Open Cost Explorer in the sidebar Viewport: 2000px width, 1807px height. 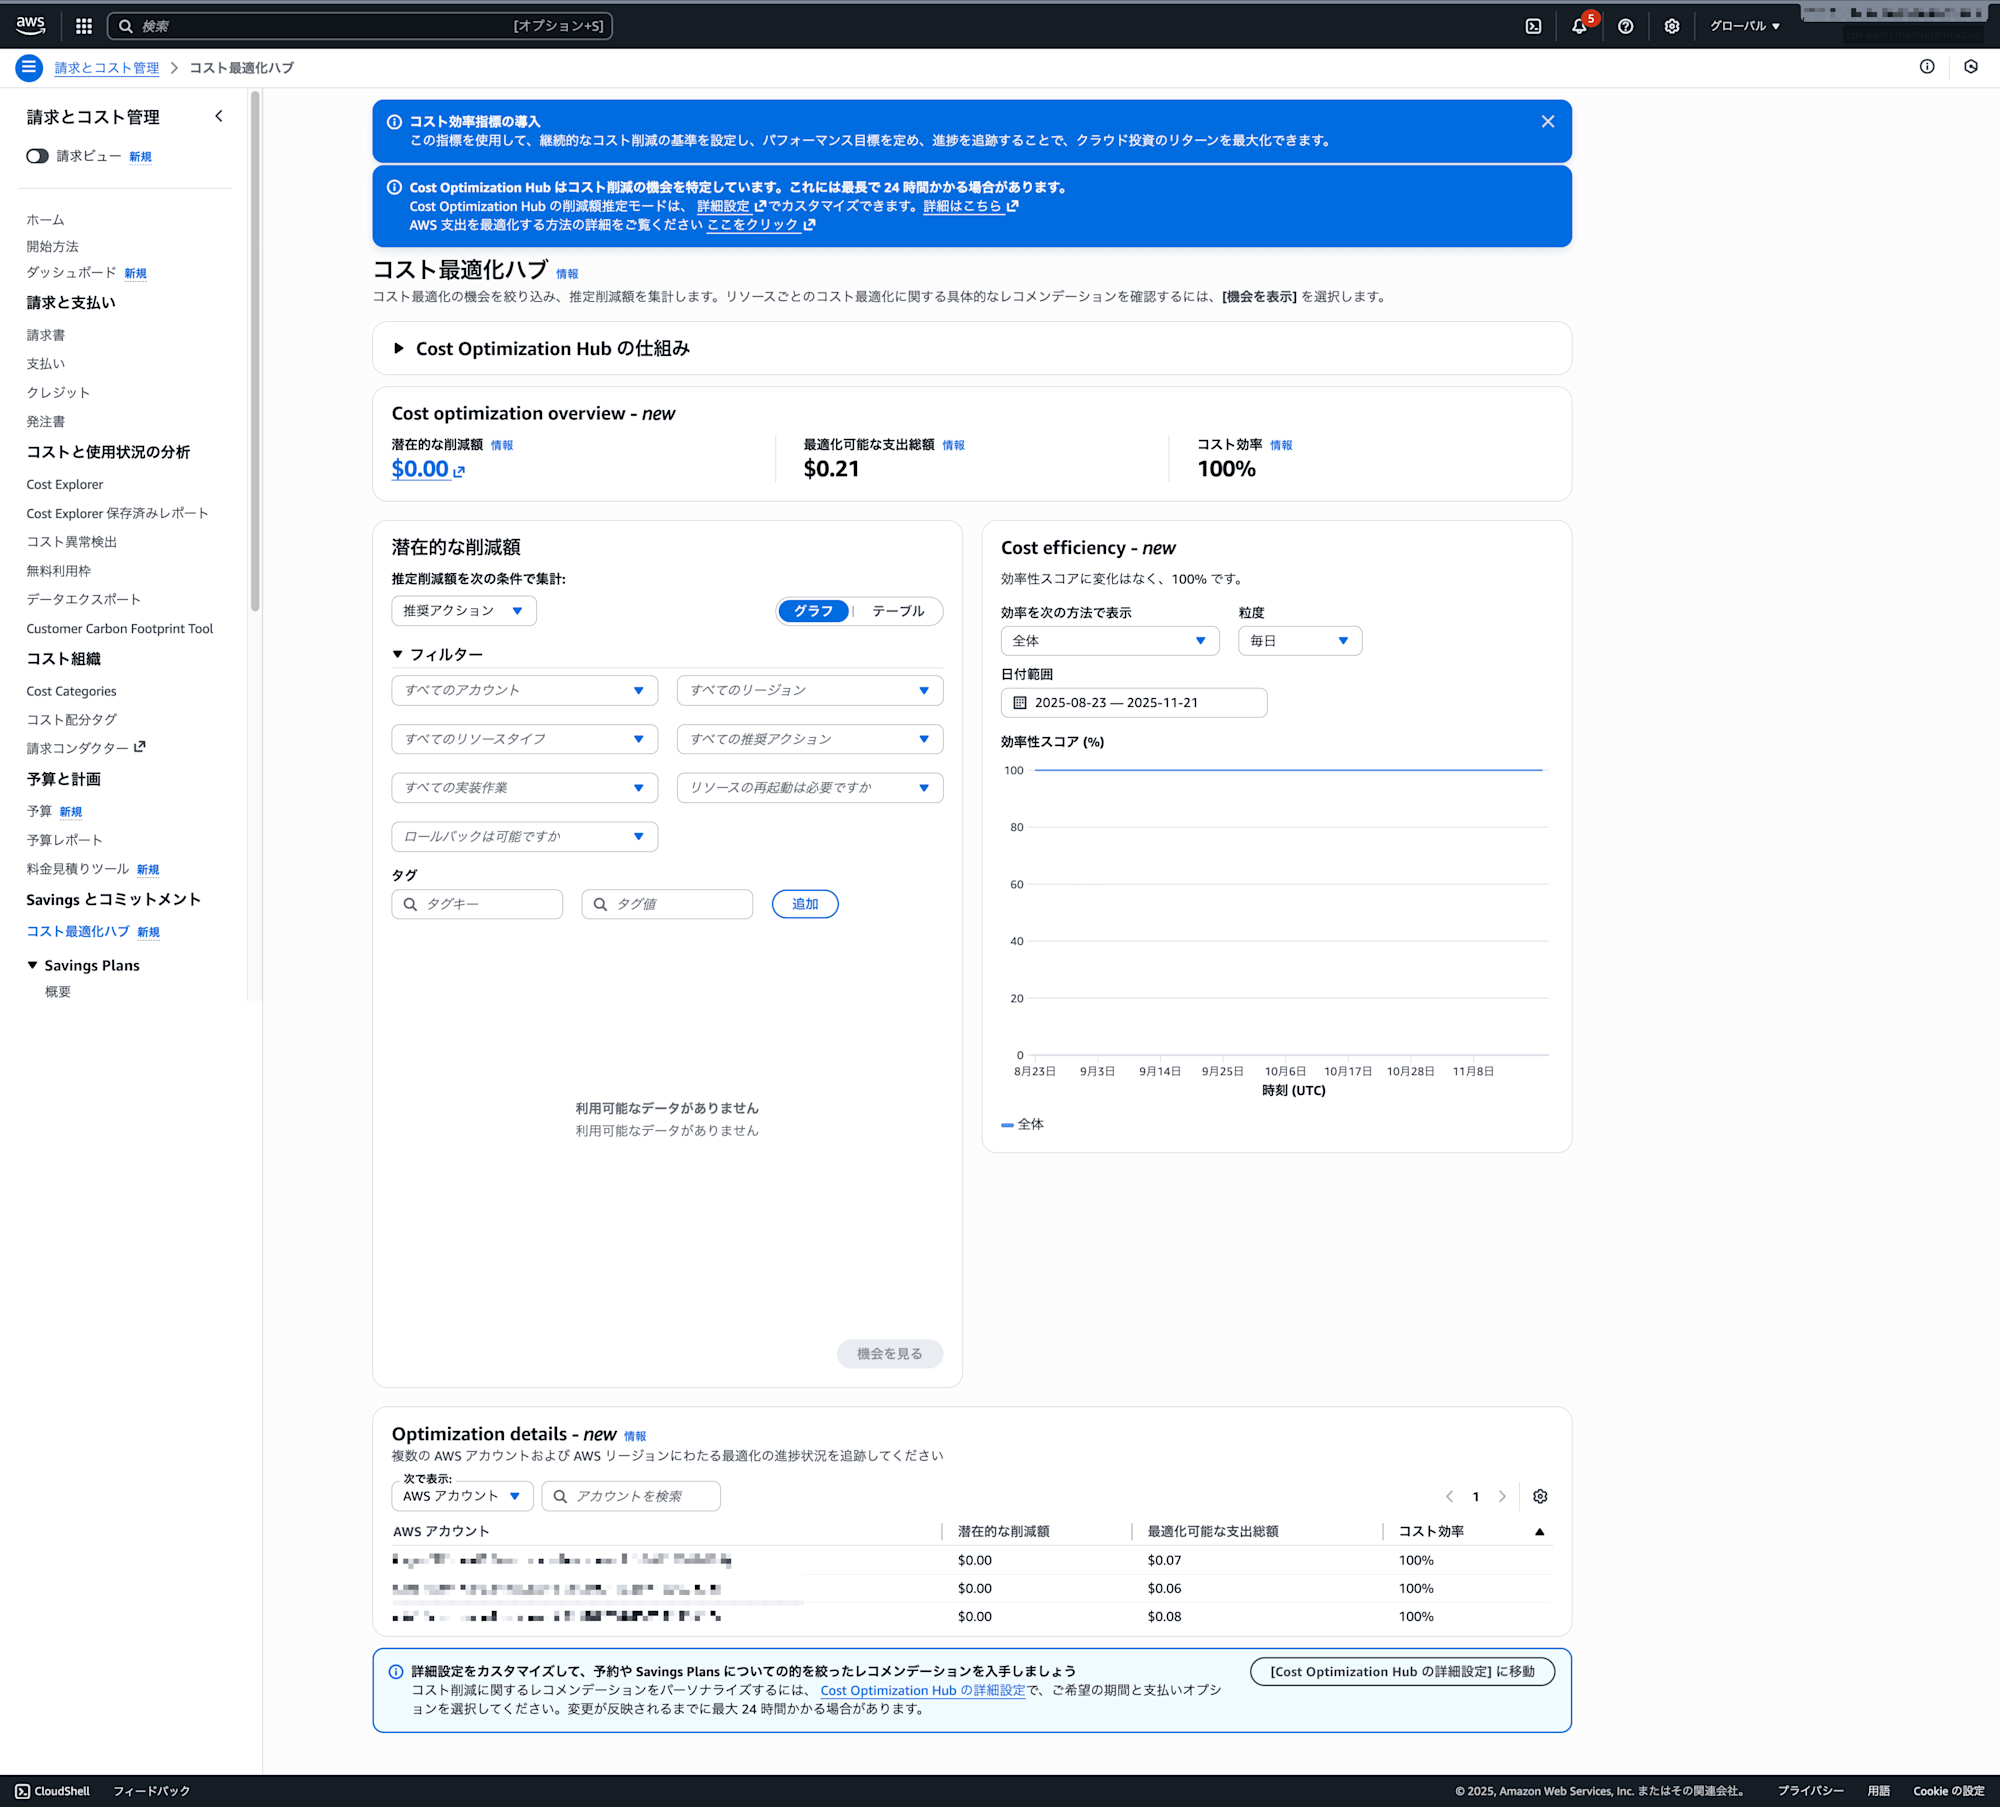coord(64,484)
